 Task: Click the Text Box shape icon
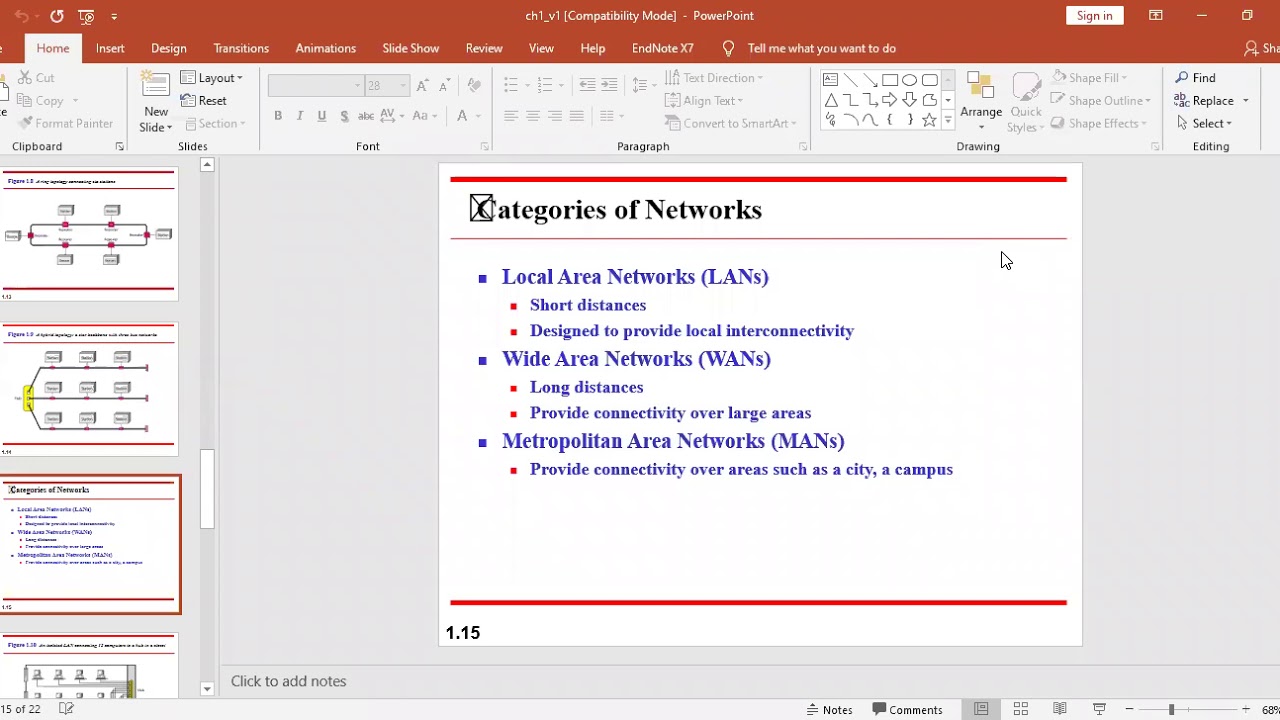(x=830, y=80)
